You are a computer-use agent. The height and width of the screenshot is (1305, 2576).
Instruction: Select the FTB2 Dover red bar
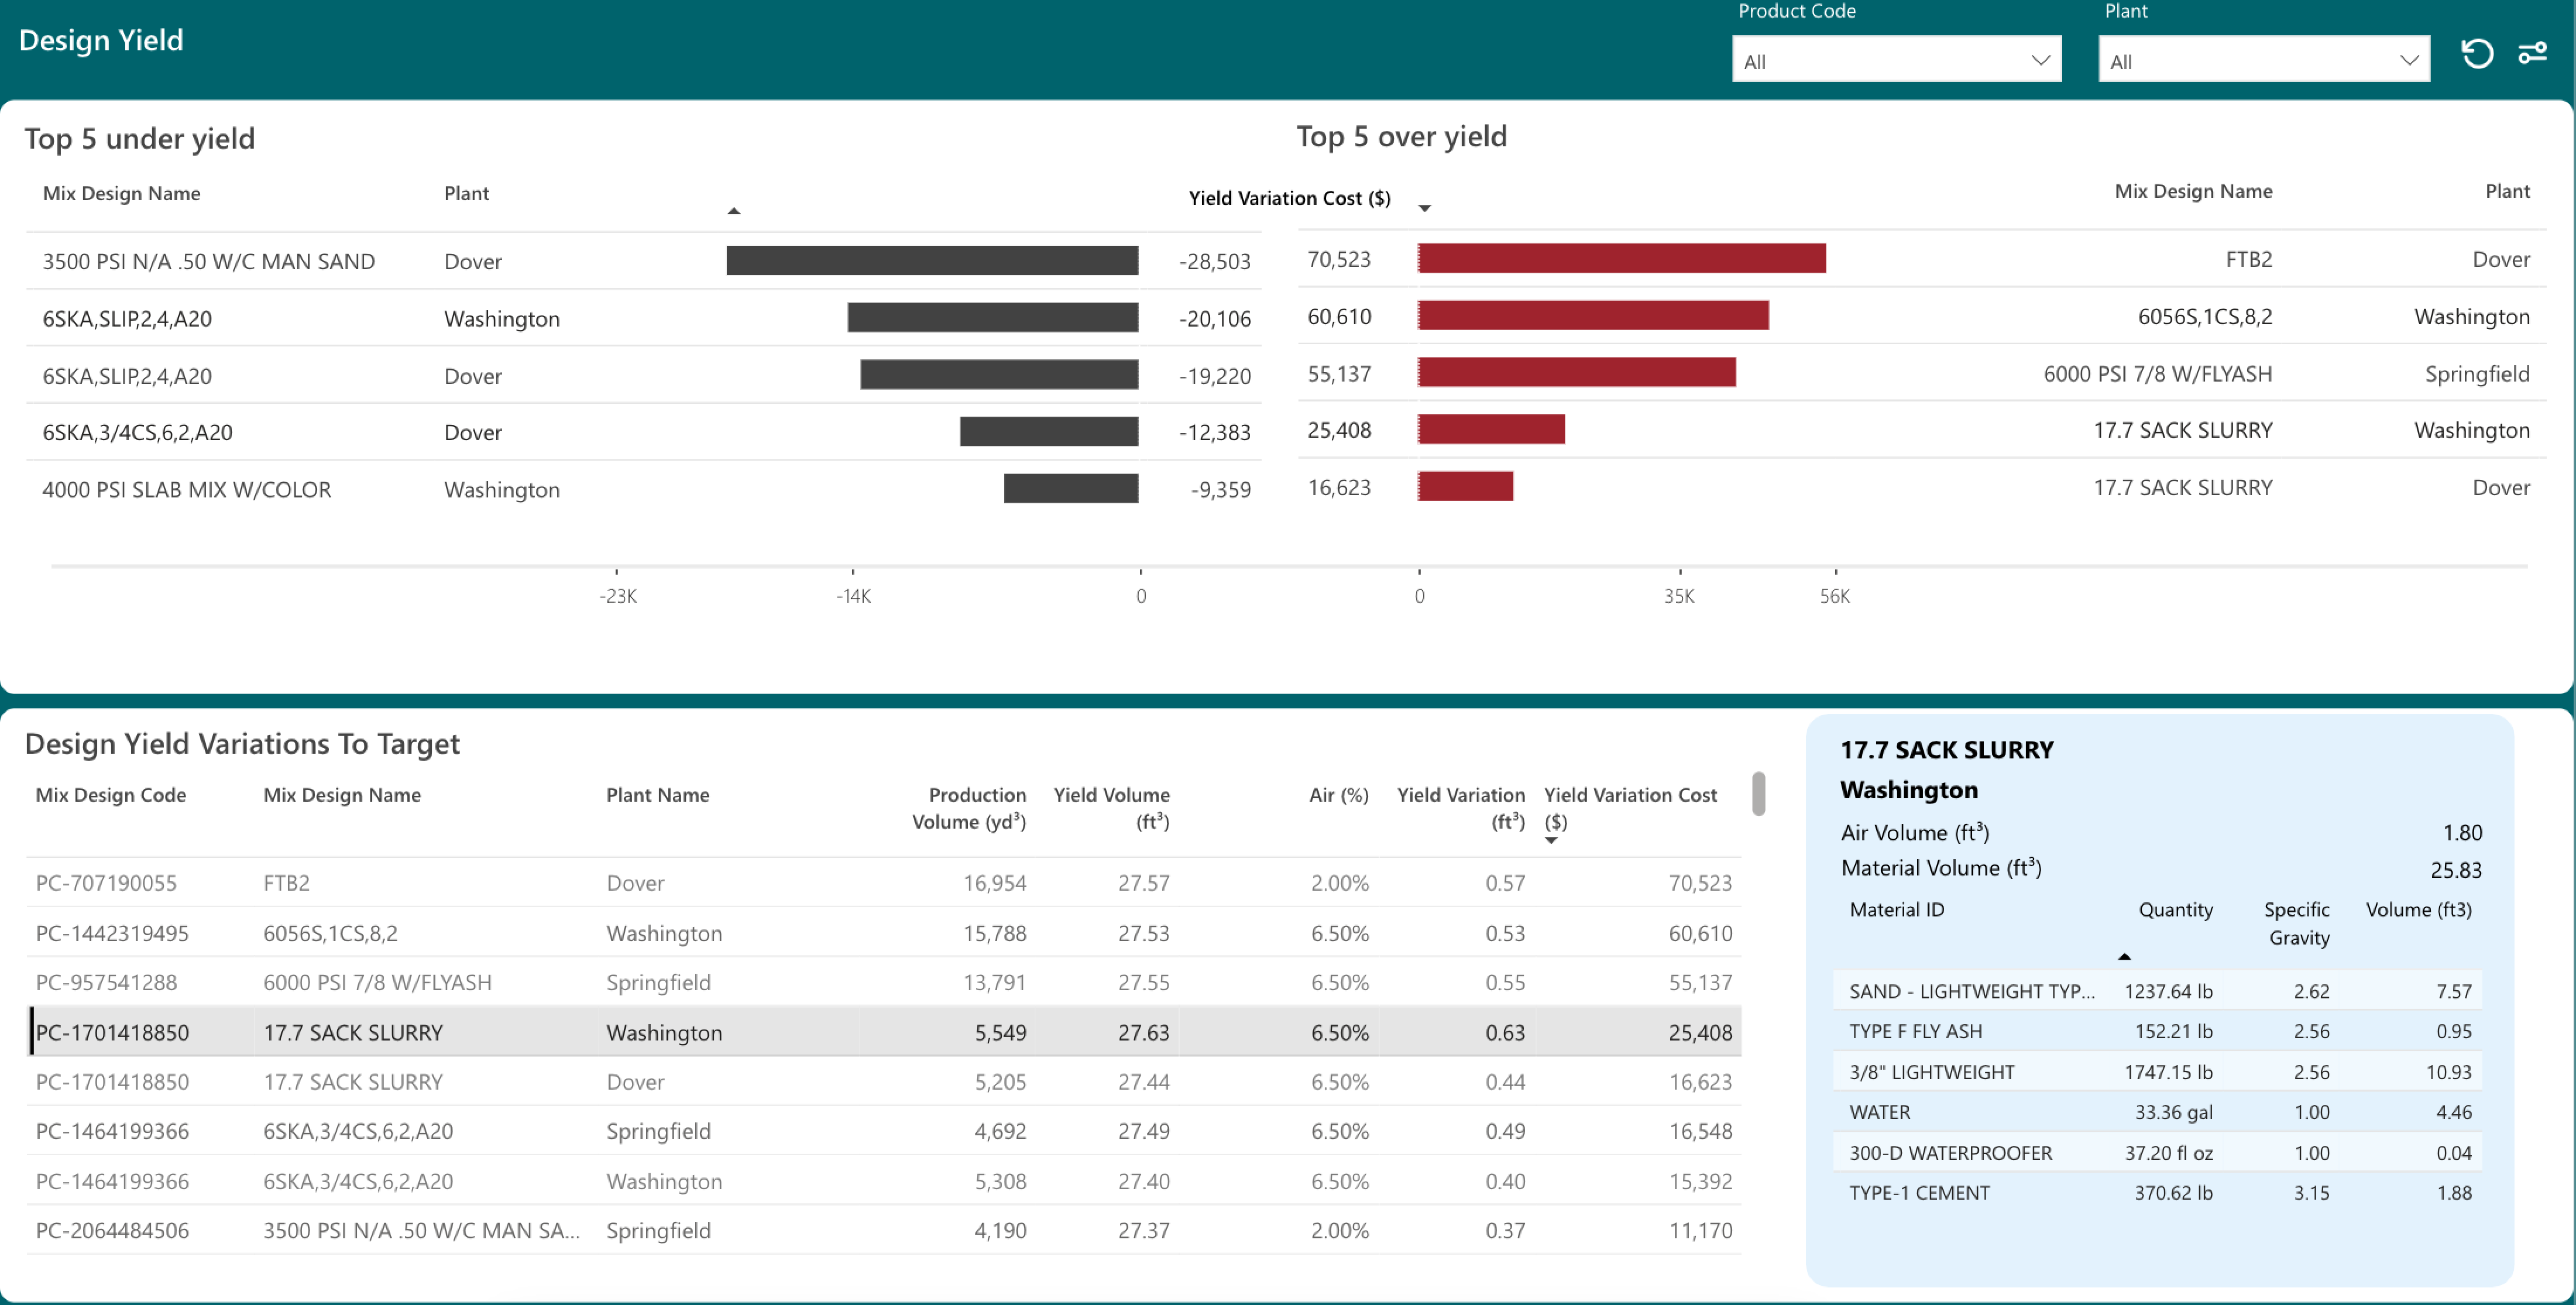tap(1621, 258)
